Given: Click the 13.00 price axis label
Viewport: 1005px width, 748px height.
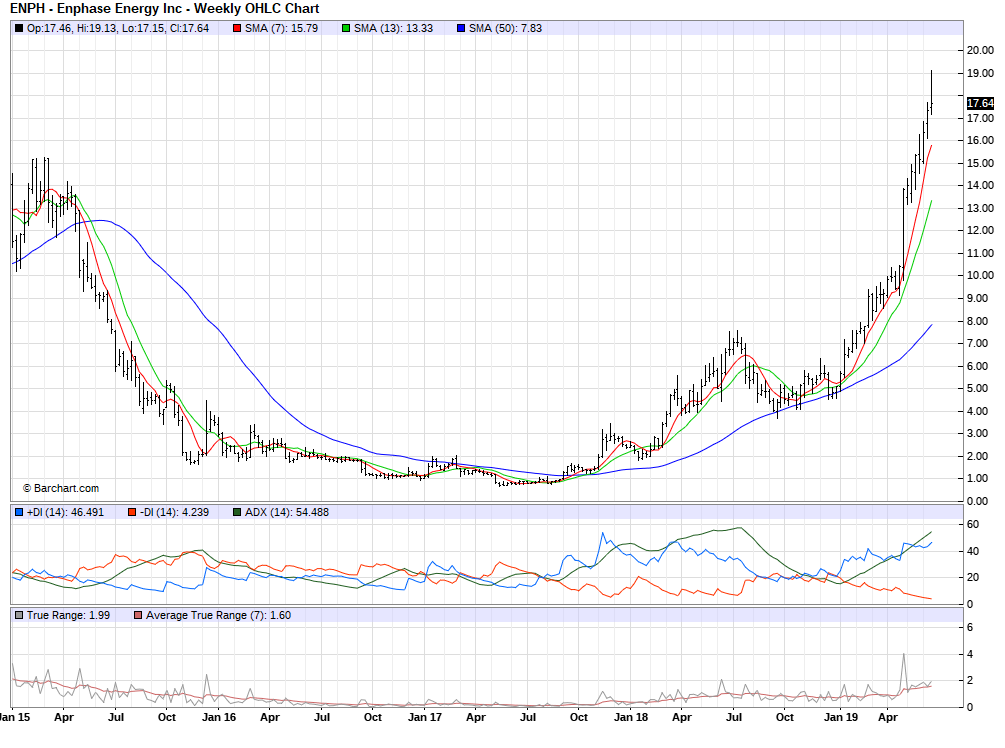Looking at the screenshot, I should click(980, 208).
